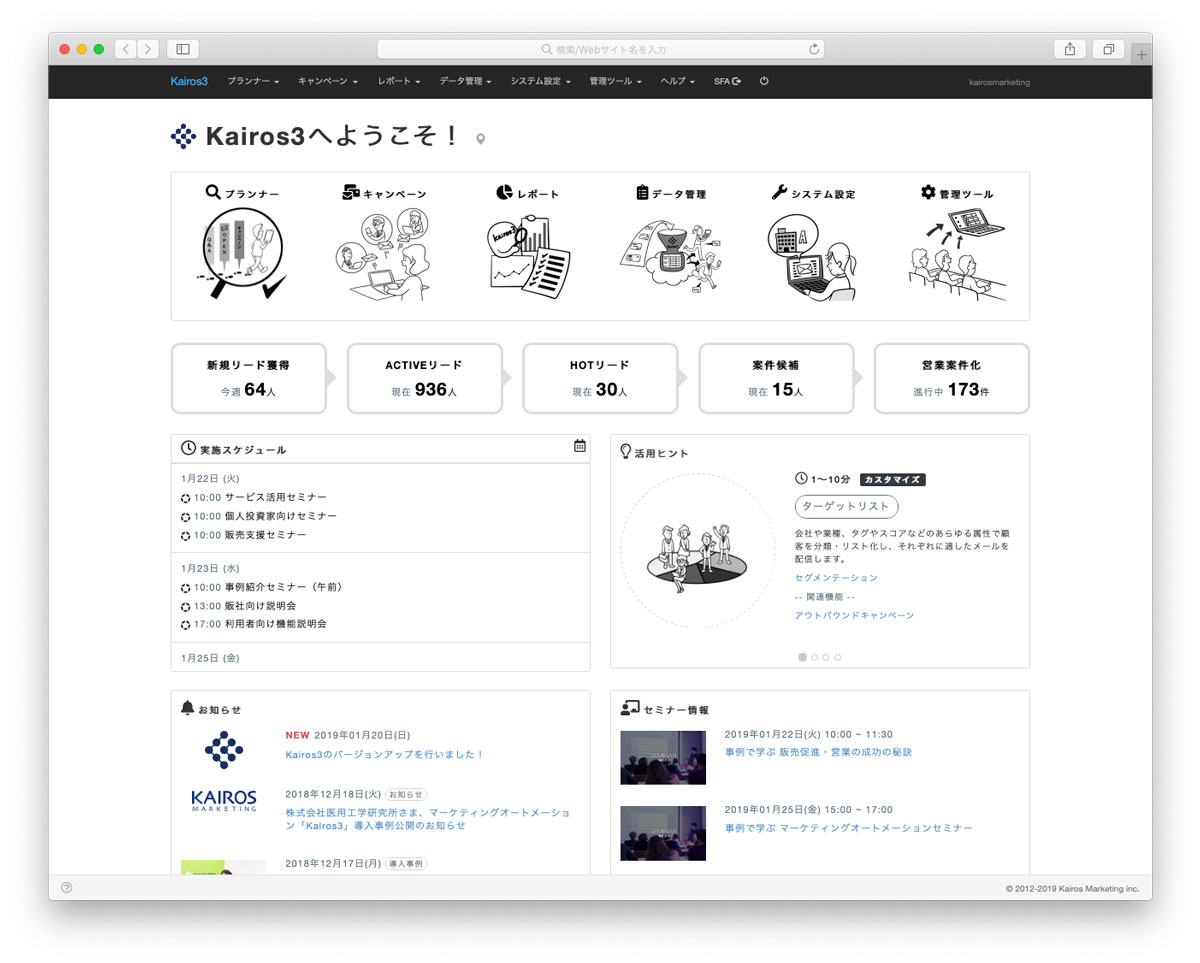This screenshot has width=1200, height=963.
Task: Select the second hint carousel dot
Action: (814, 657)
